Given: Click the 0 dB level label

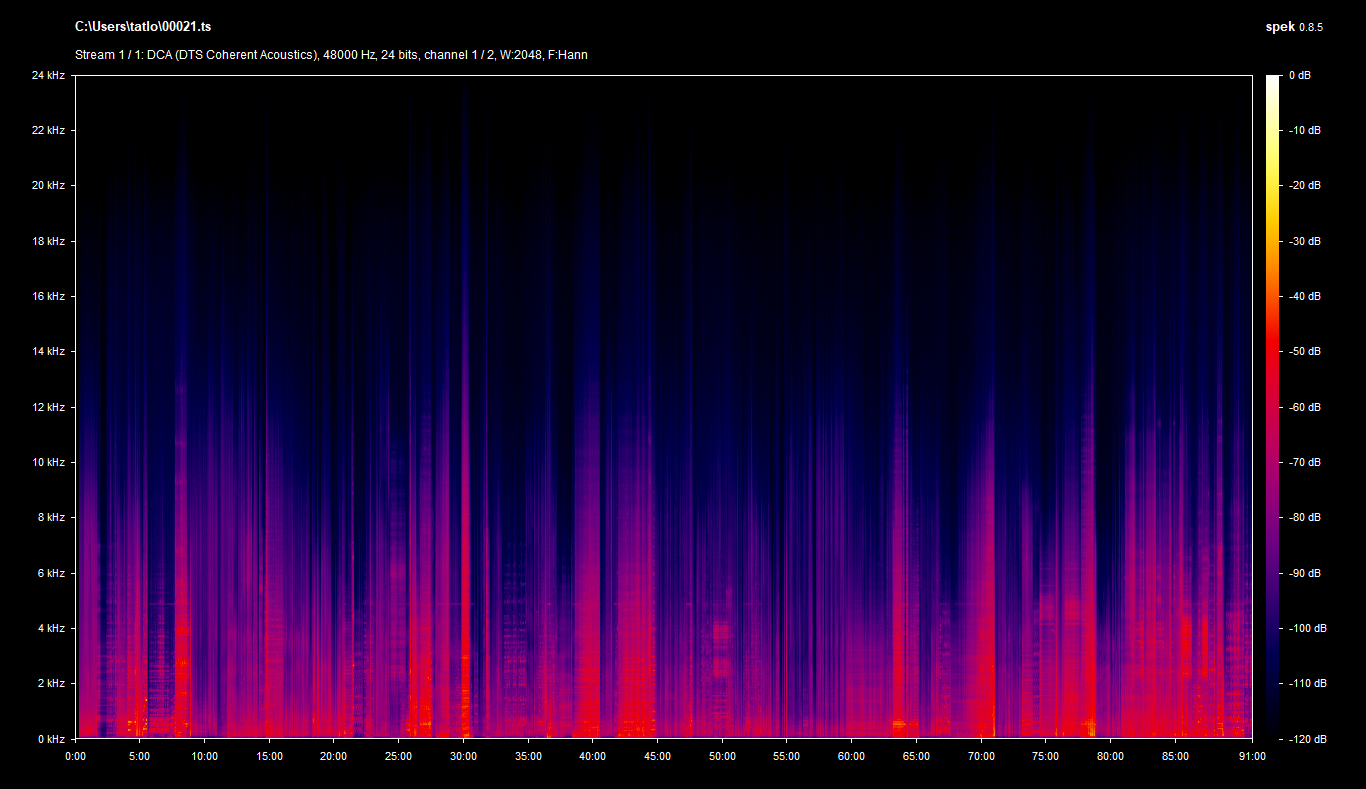Looking at the screenshot, I should click(x=1299, y=76).
